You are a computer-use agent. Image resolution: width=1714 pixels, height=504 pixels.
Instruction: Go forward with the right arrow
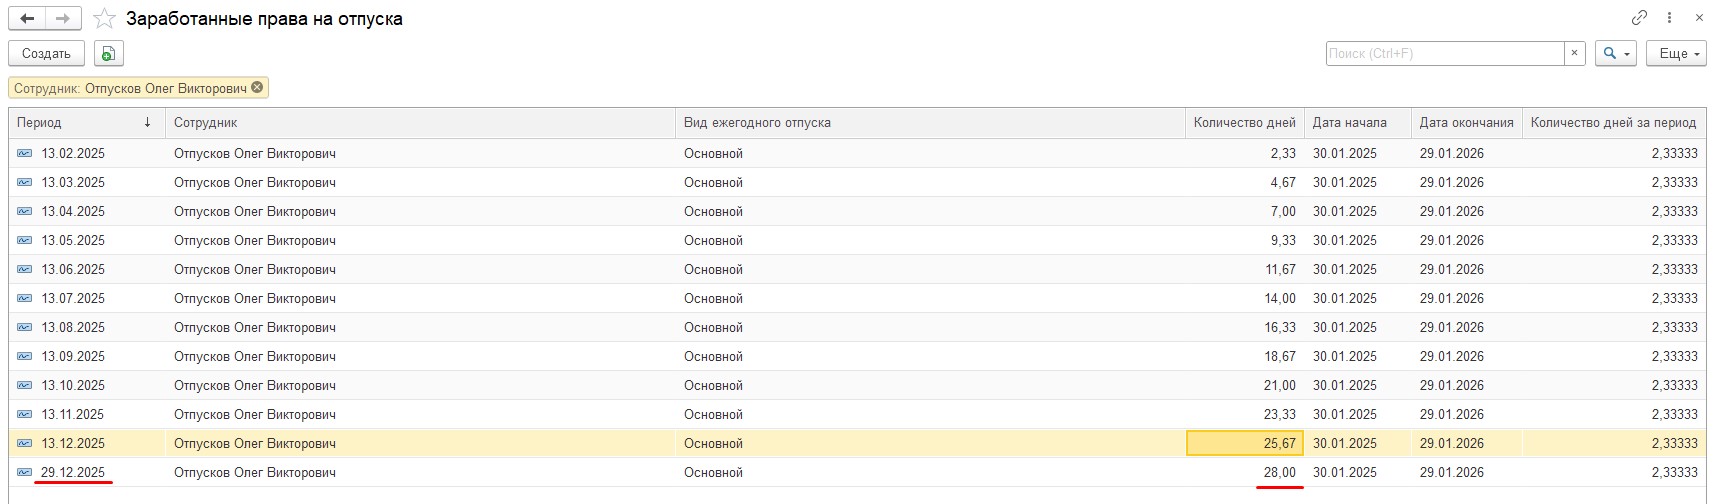(63, 18)
